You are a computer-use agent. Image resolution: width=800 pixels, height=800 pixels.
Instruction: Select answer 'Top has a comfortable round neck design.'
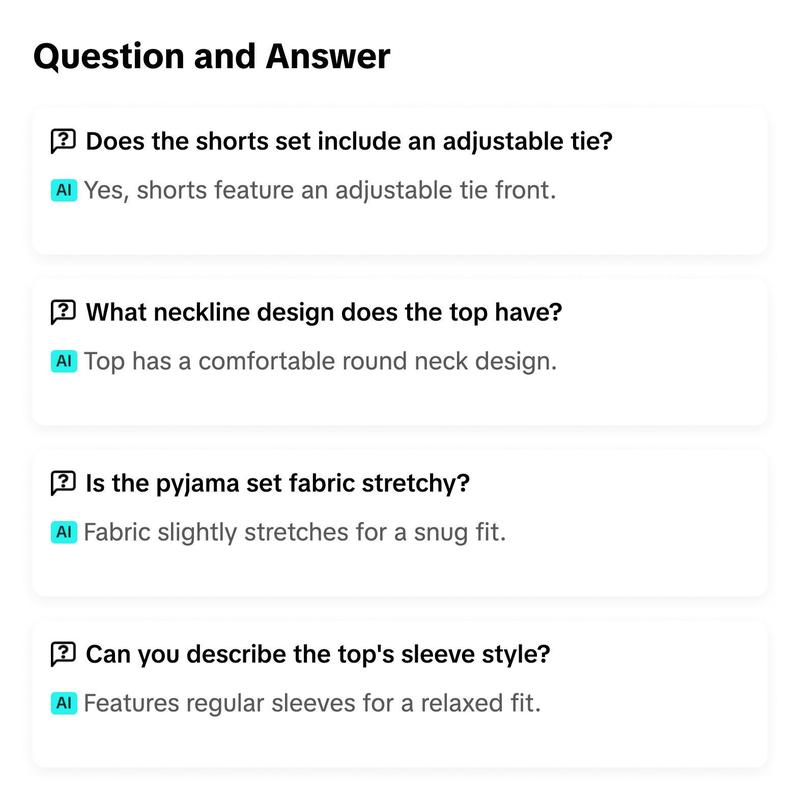click(320, 361)
